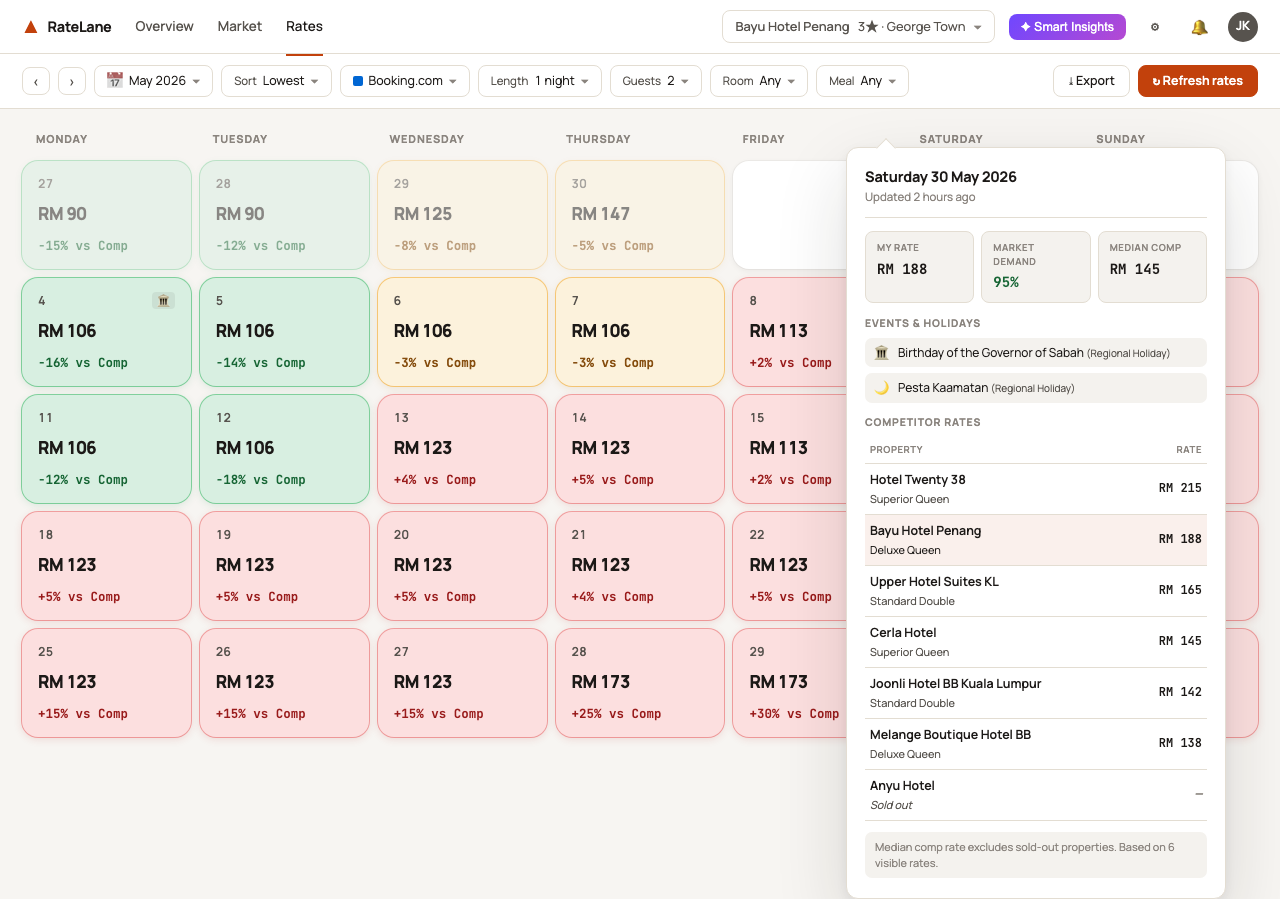Go to the next month arrow
Image resolution: width=1280 pixels, height=899 pixels.
point(72,81)
